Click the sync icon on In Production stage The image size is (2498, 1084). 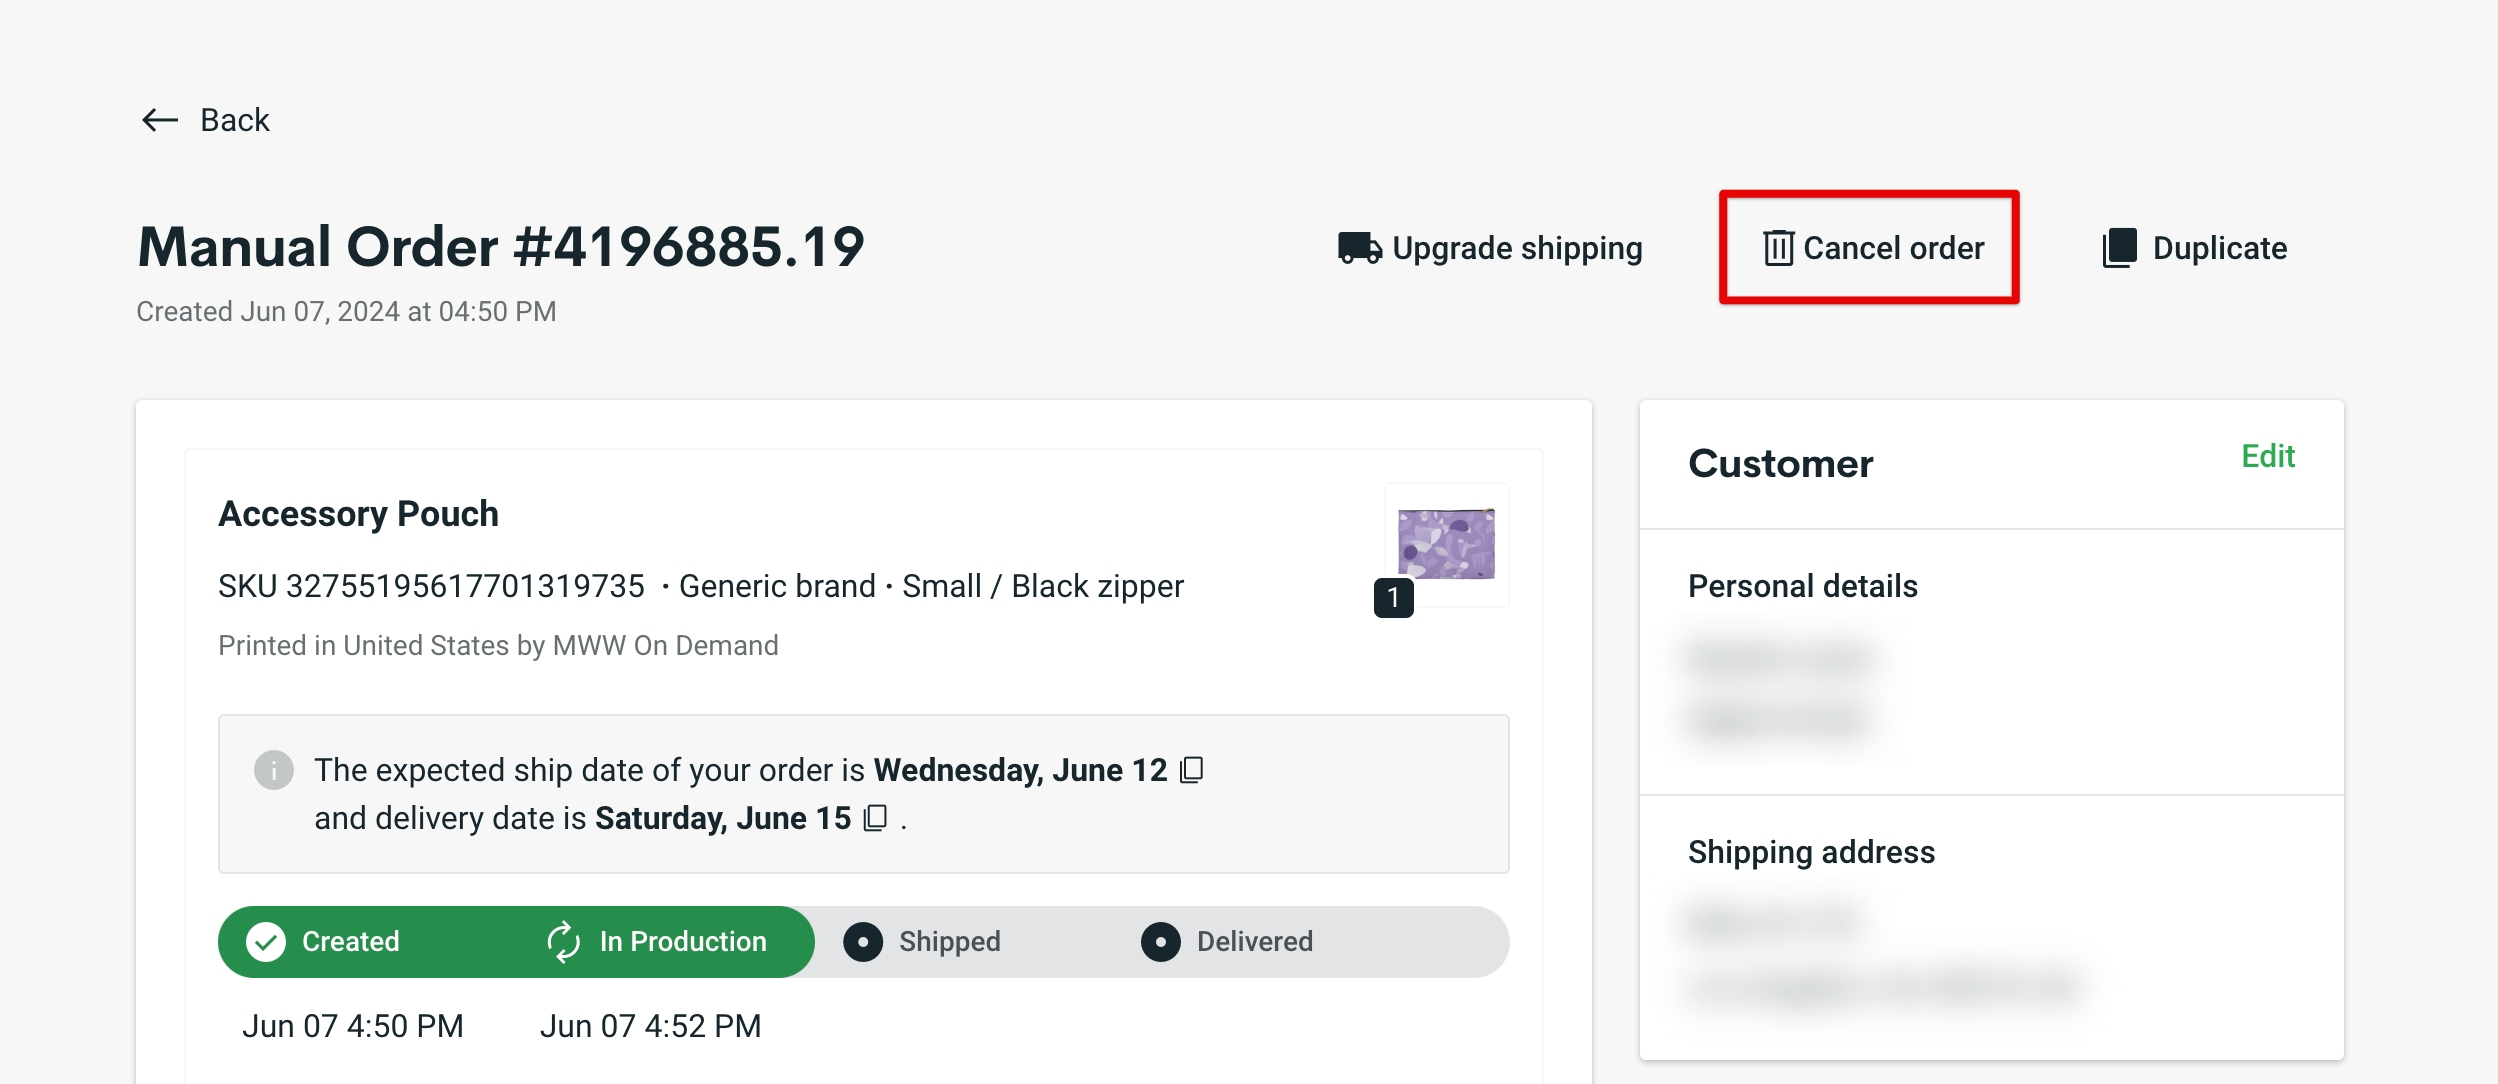click(563, 941)
